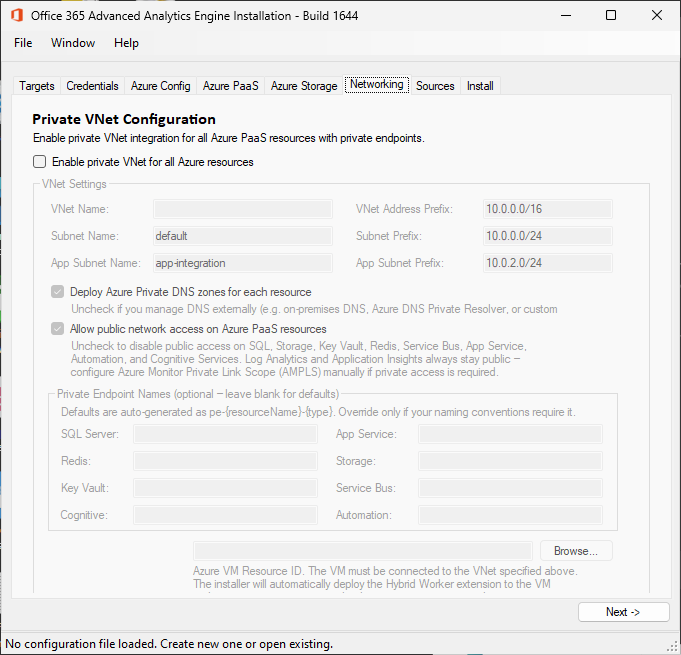The image size is (681, 655).
Task: Click the SQL Server endpoint name field
Action: tap(225, 434)
